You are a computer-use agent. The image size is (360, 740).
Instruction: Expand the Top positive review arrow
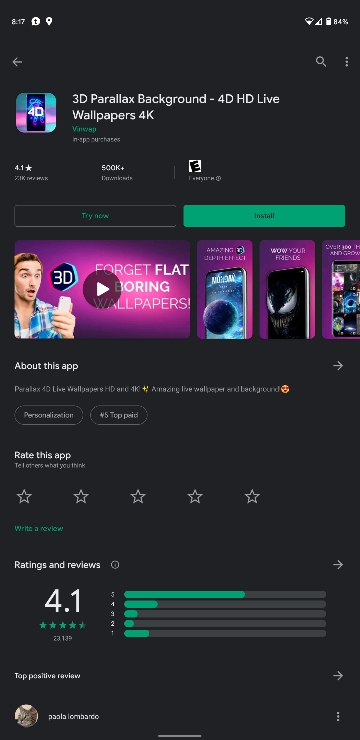coord(338,676)
